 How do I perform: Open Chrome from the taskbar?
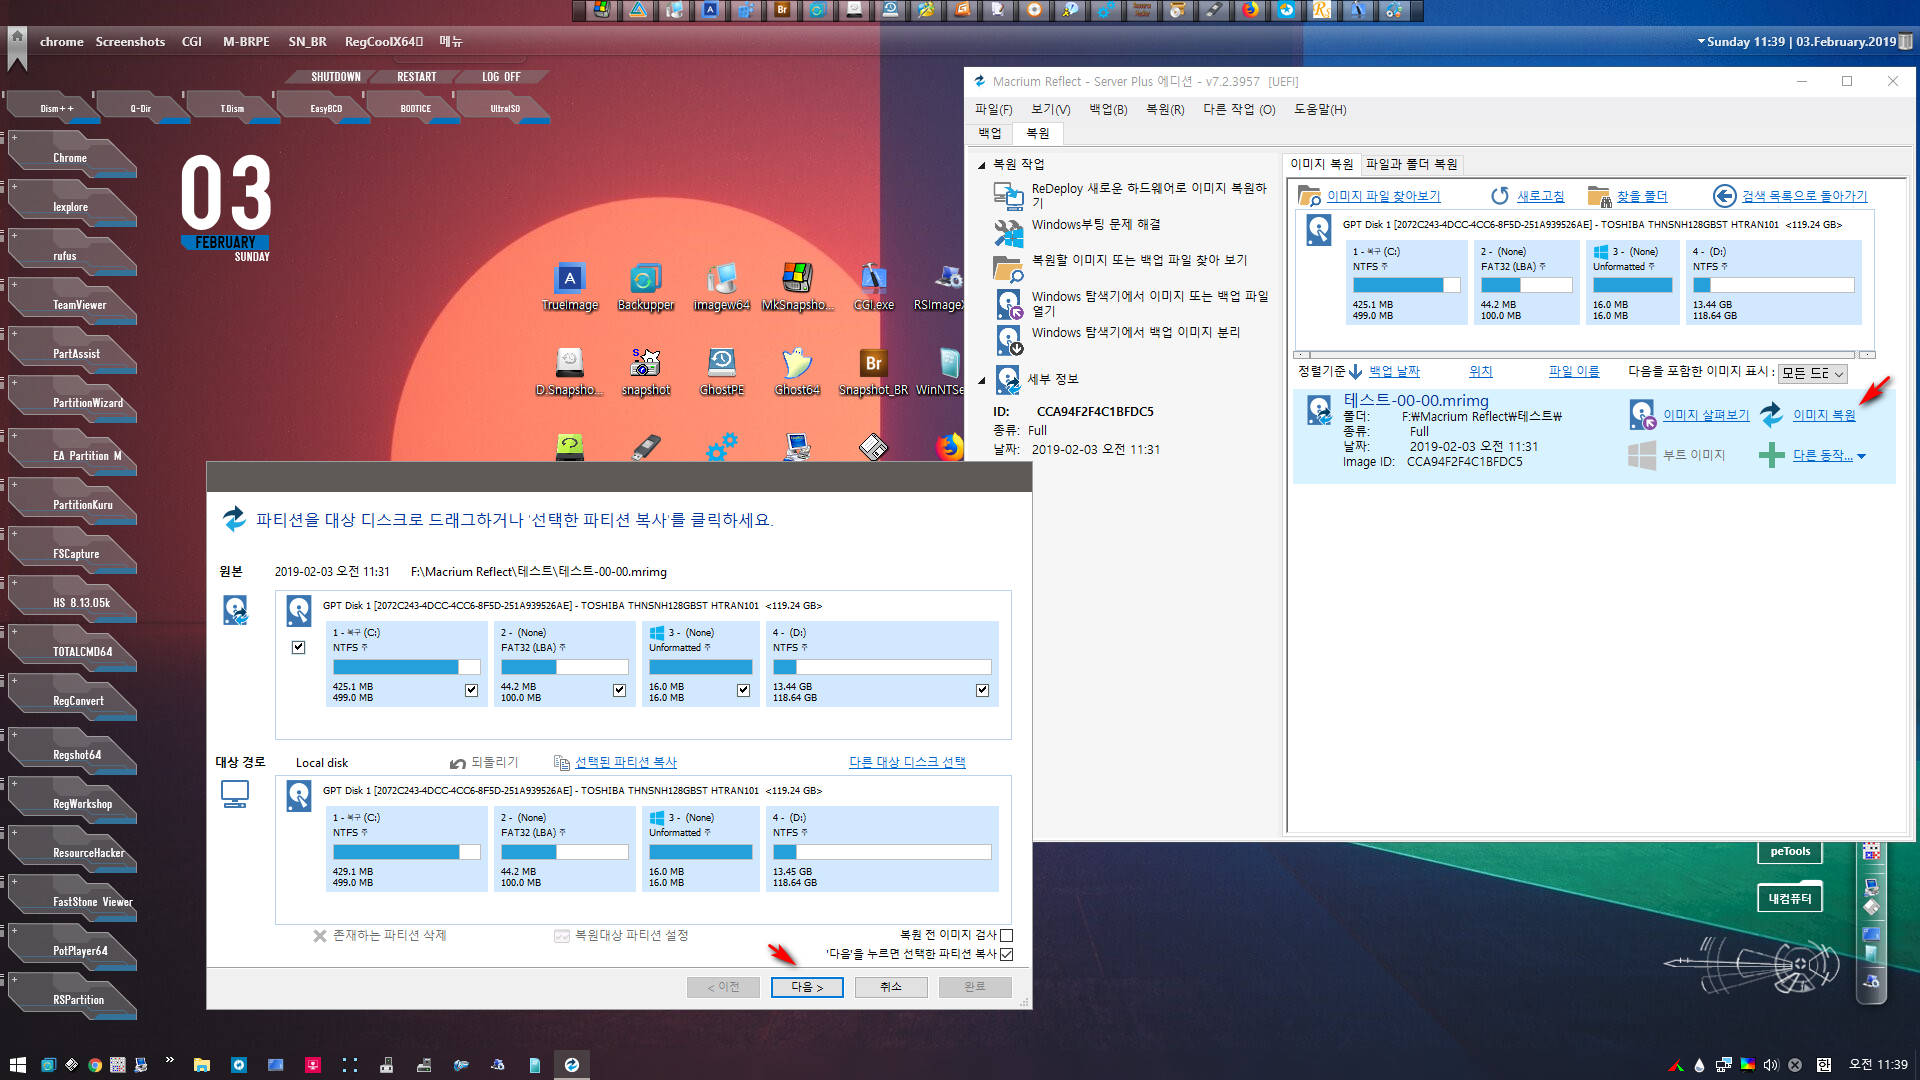(94, 1065)
